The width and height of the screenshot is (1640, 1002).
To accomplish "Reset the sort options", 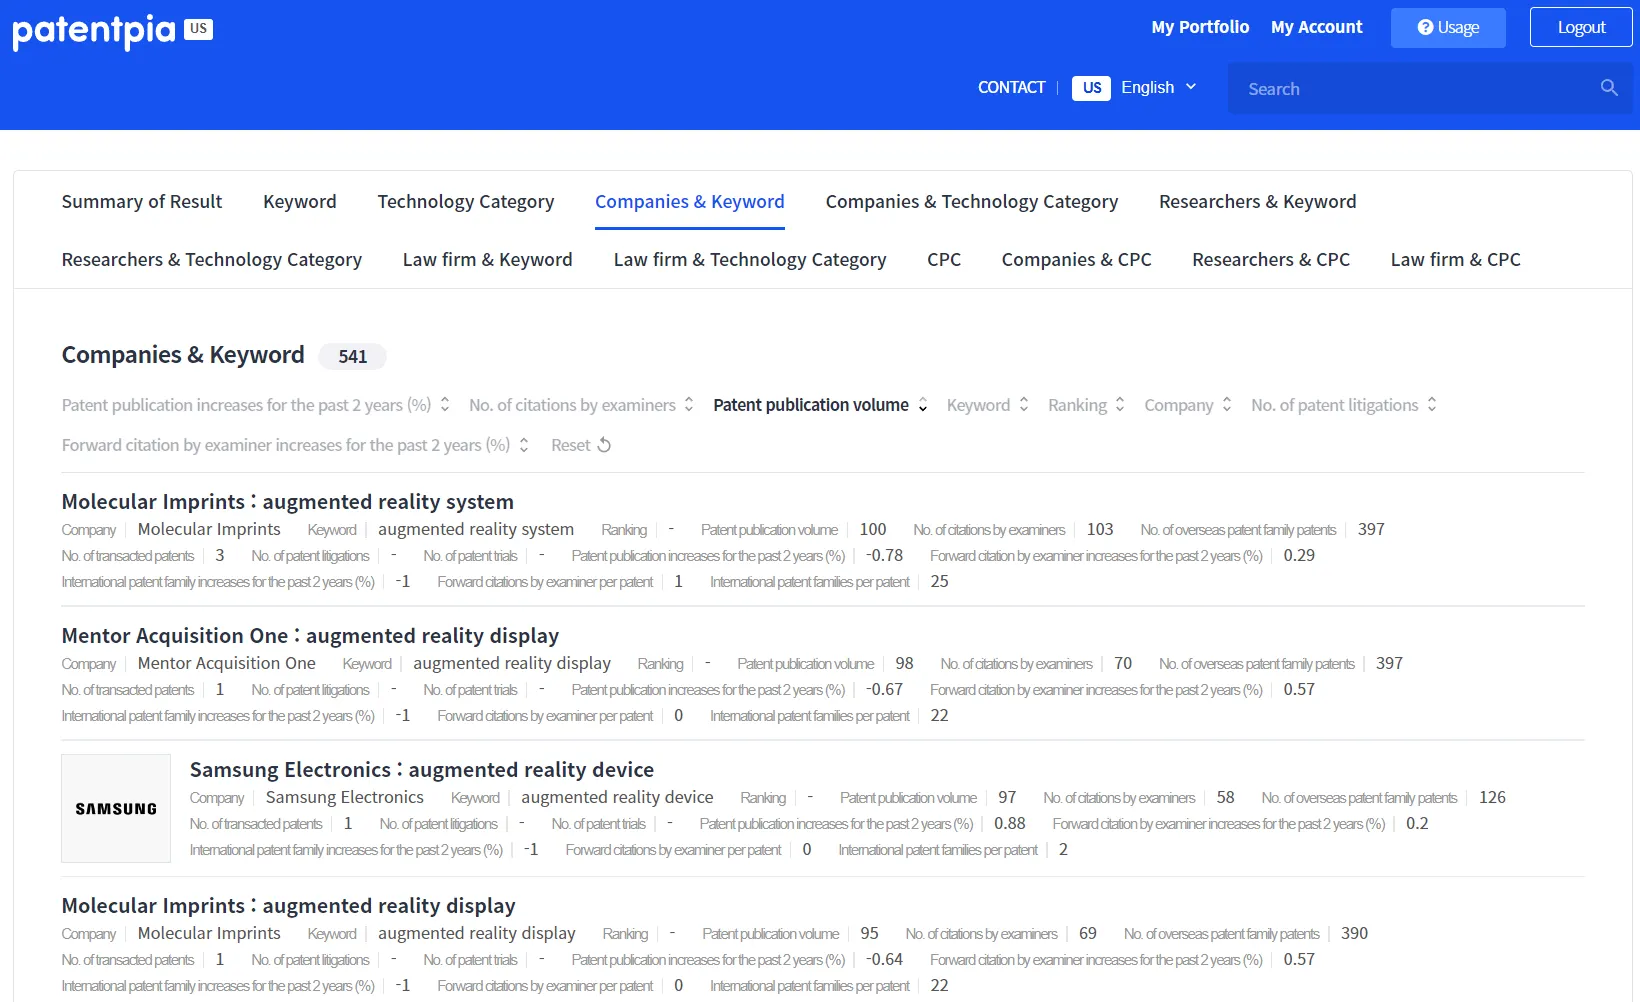I will [581, 445].
